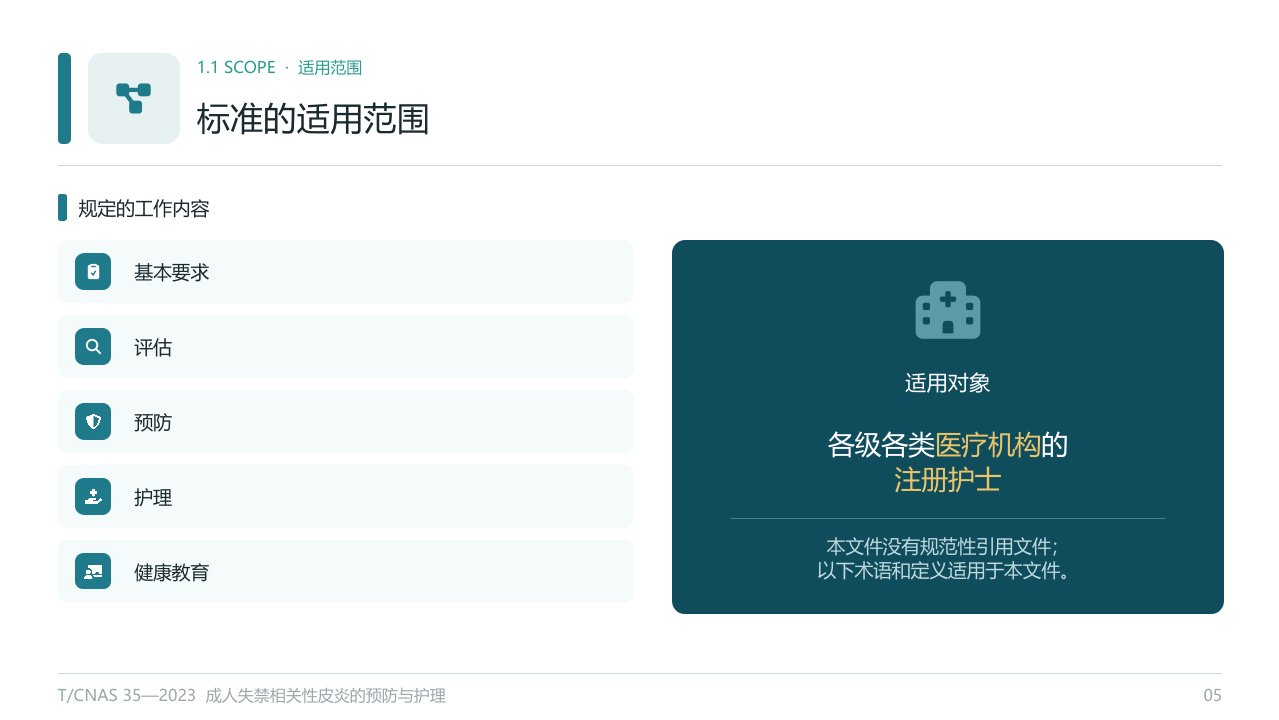The width and height of the screenshot is (1279, 720).
Task: Select the 评估 list row
Action: 346,347
